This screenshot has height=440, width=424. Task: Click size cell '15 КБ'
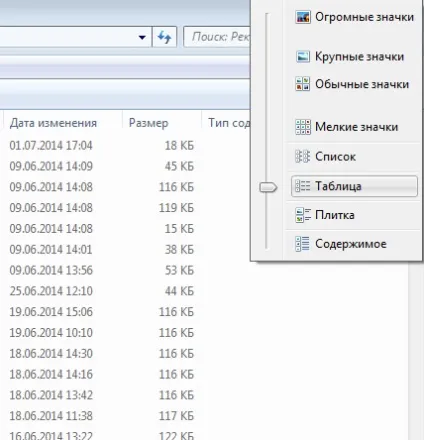coord(179,229)
